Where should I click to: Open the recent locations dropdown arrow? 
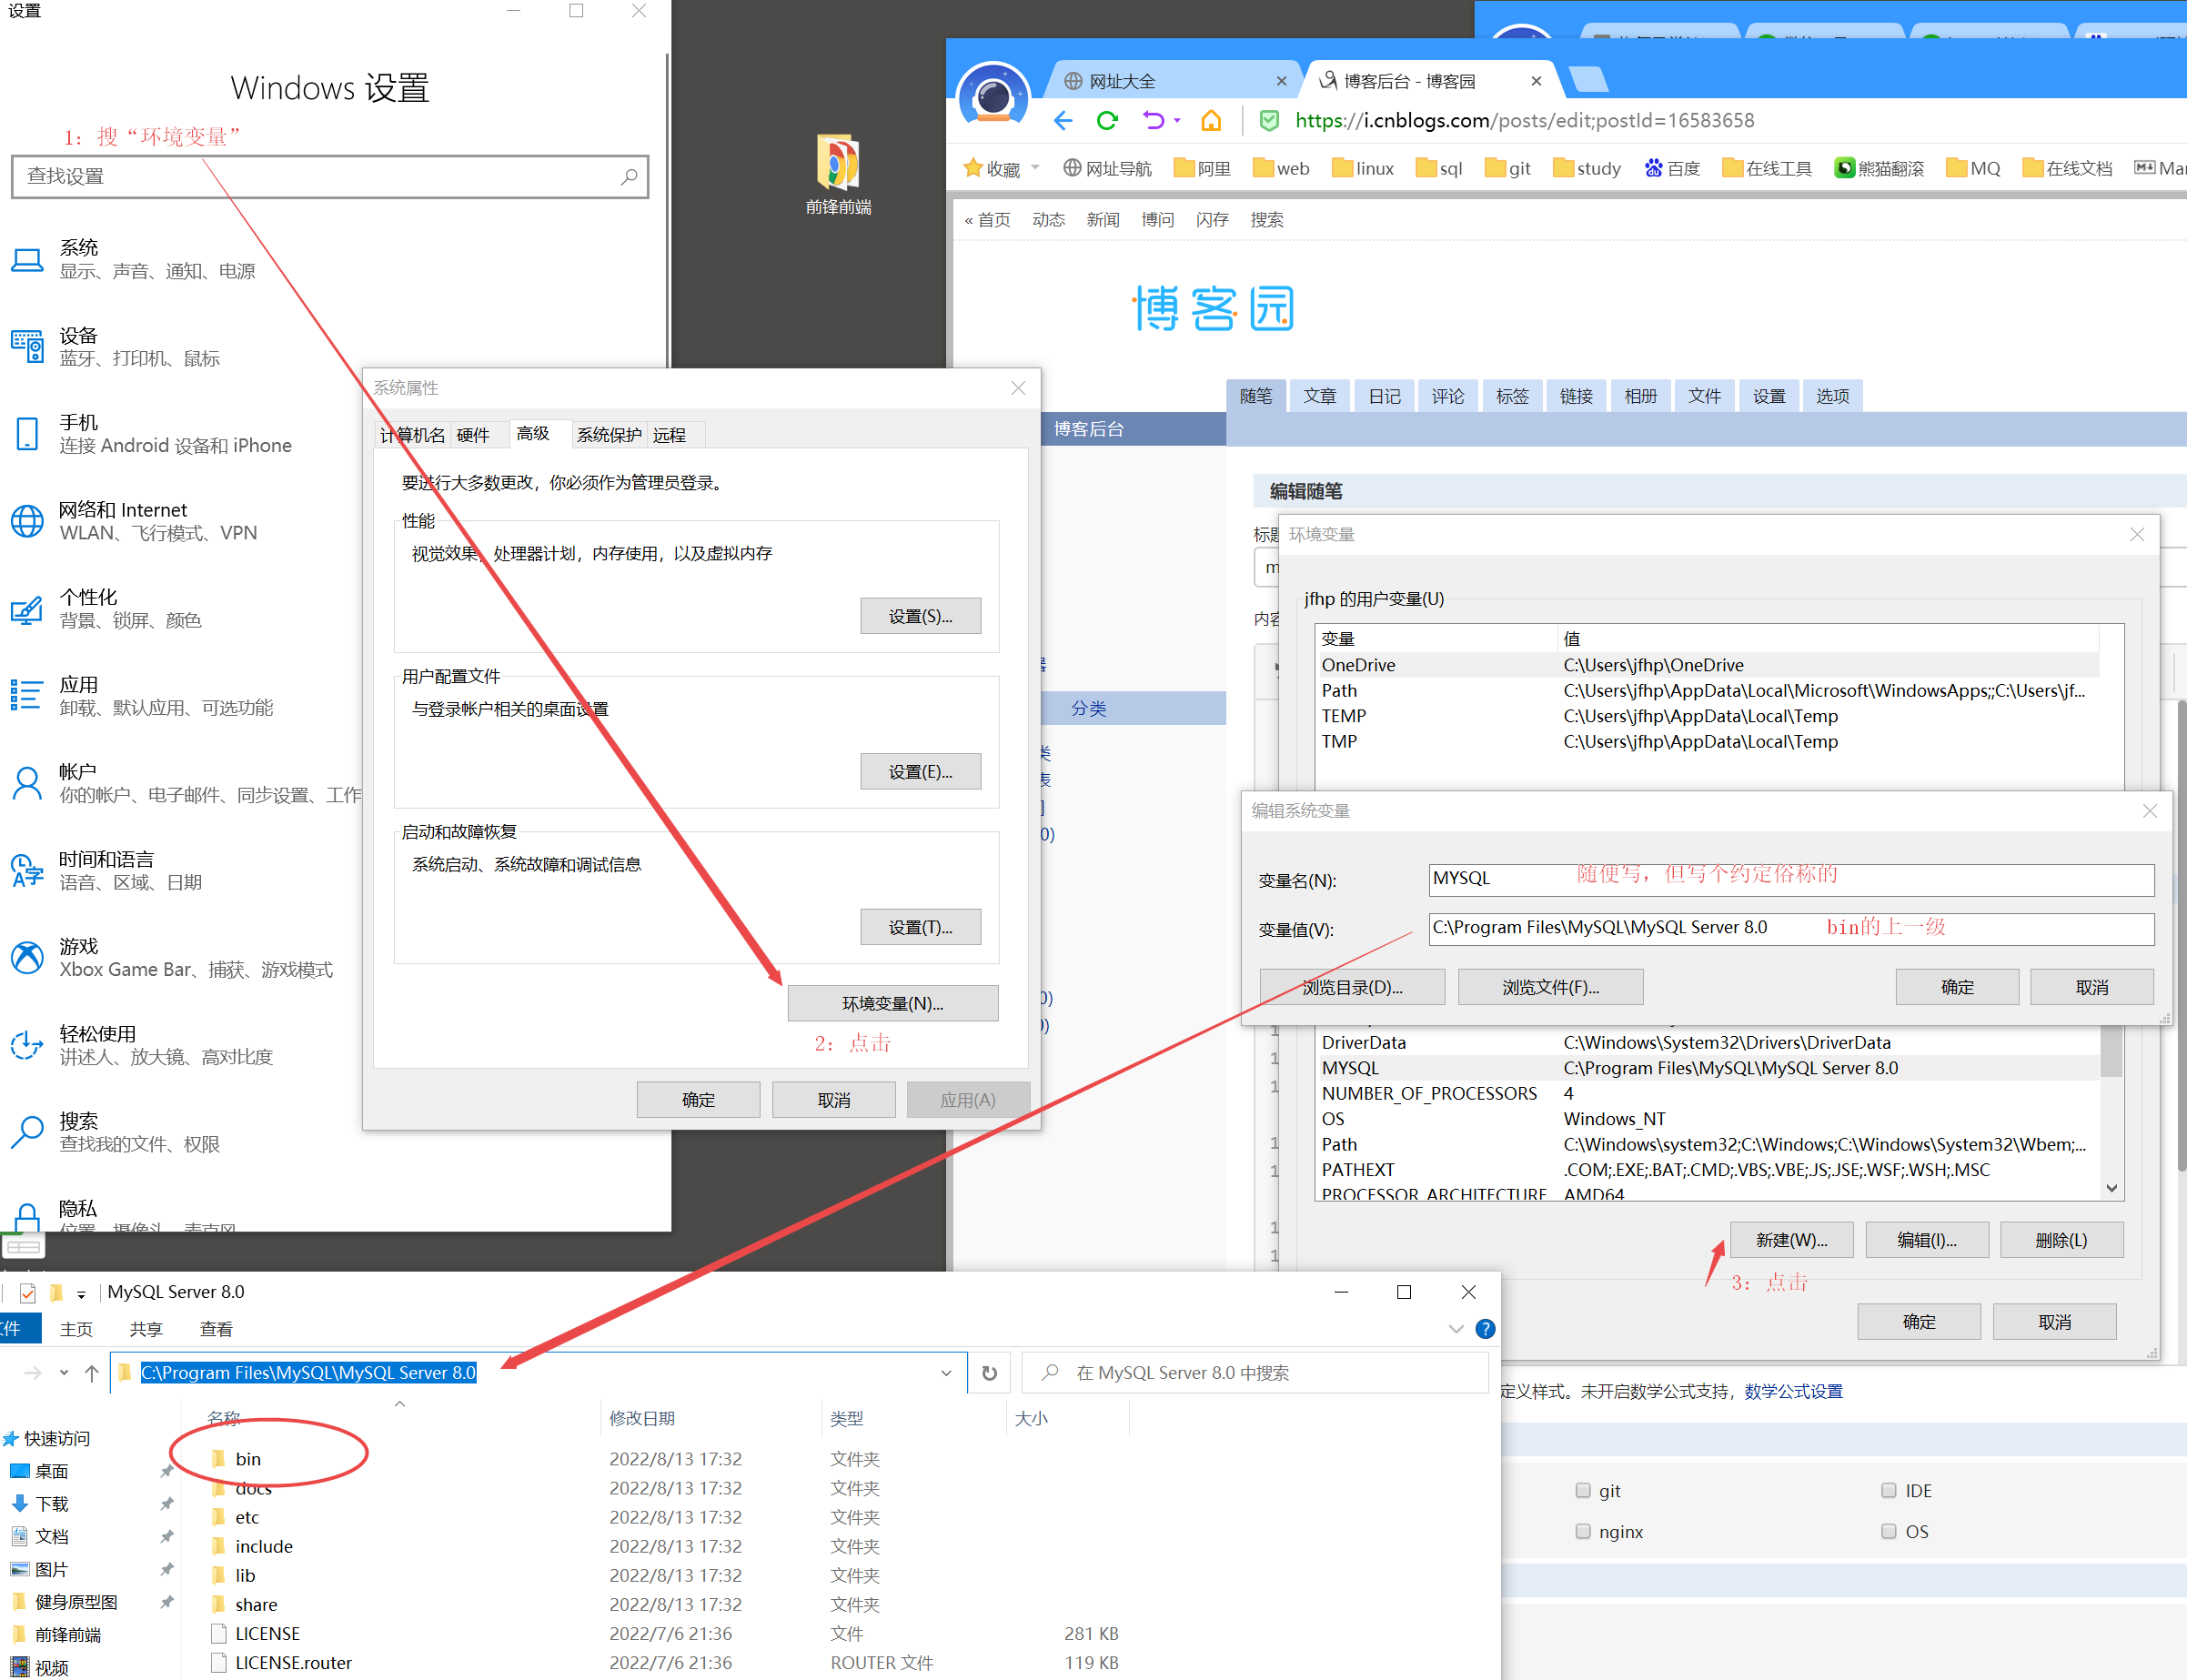tap(64, 1373)
